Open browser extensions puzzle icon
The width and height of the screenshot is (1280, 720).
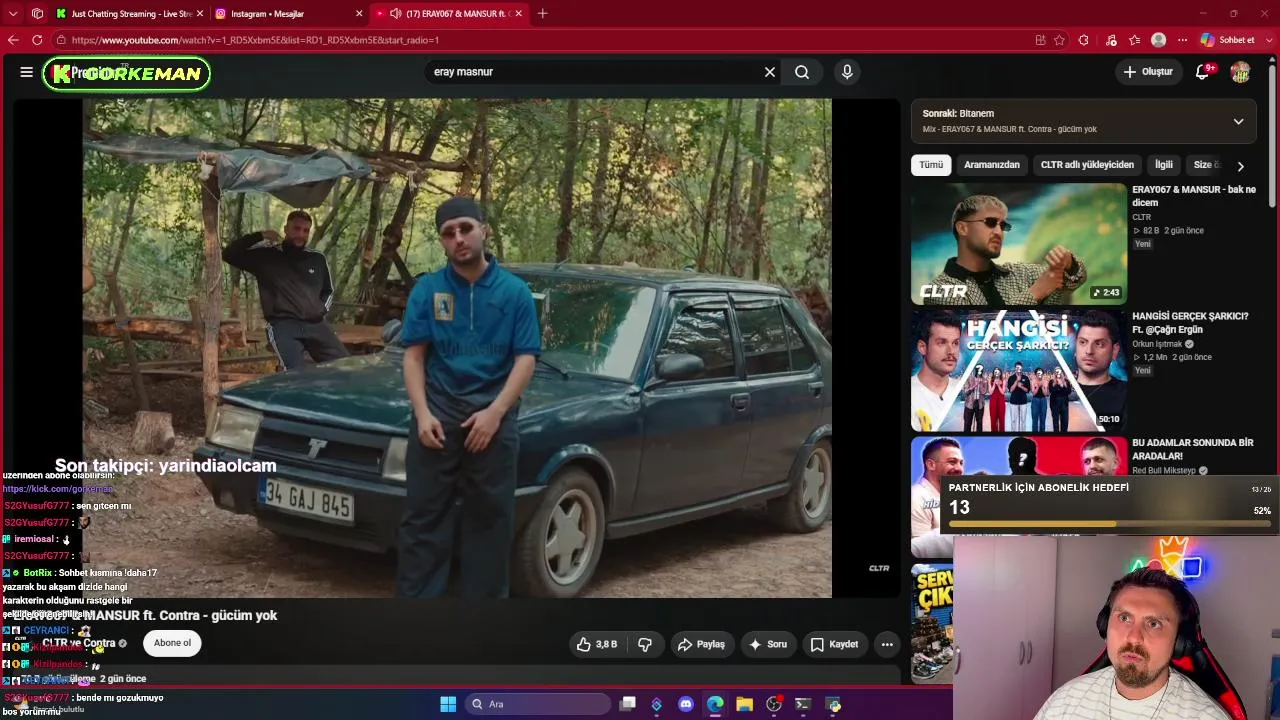pos(1083,40)
